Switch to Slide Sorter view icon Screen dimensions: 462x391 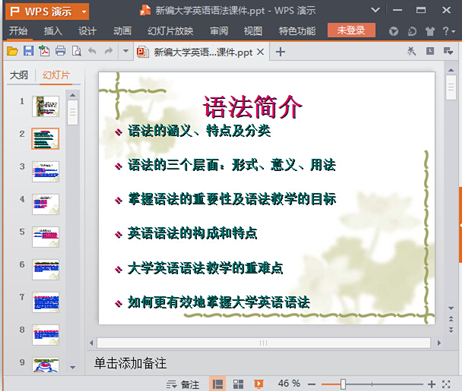click(x=238, y=384)
